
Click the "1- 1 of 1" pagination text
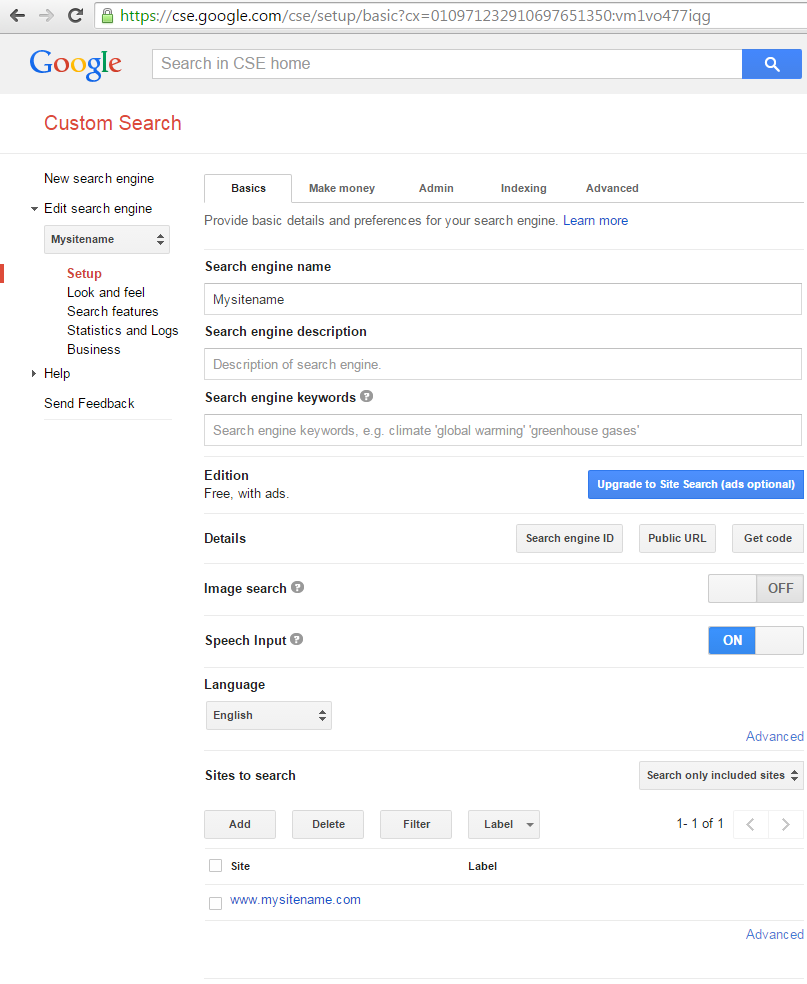[700, 824]
